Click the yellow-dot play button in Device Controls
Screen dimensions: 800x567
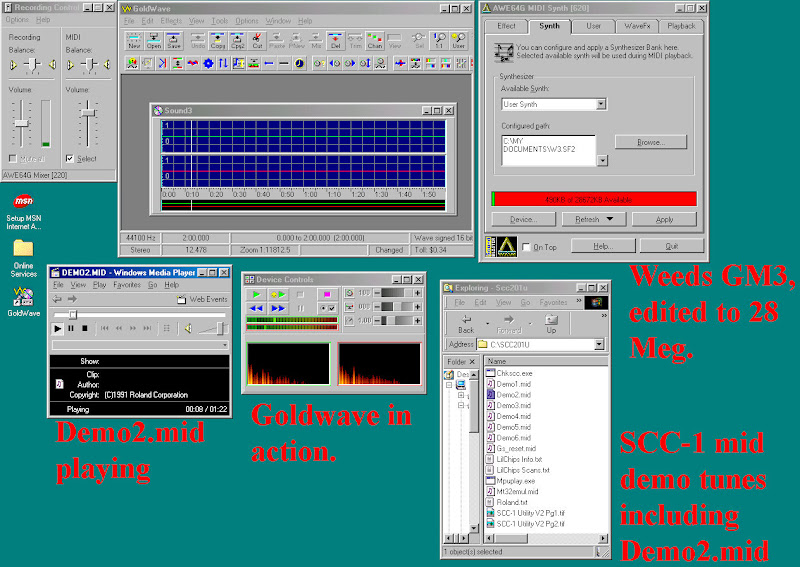(x=278, y=294)
